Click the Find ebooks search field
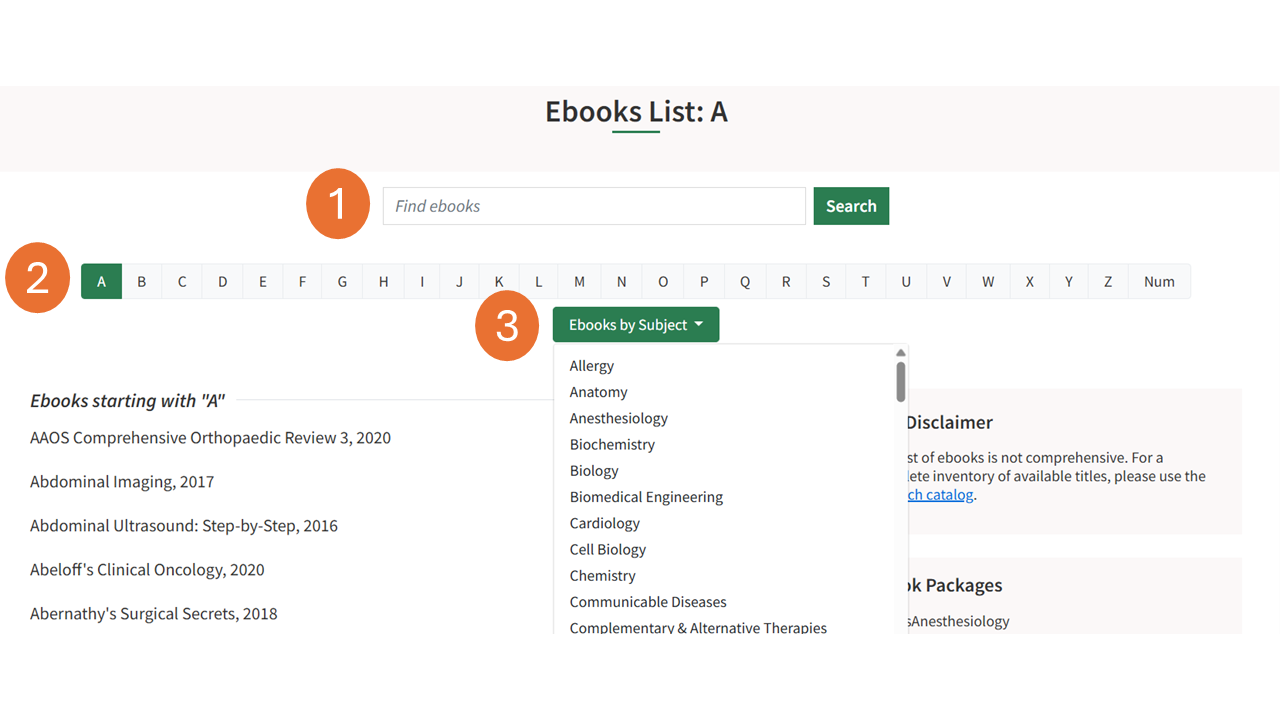The width and height of the screenshot is (1280, 720). pyautogui.click(x=593, y=206)
